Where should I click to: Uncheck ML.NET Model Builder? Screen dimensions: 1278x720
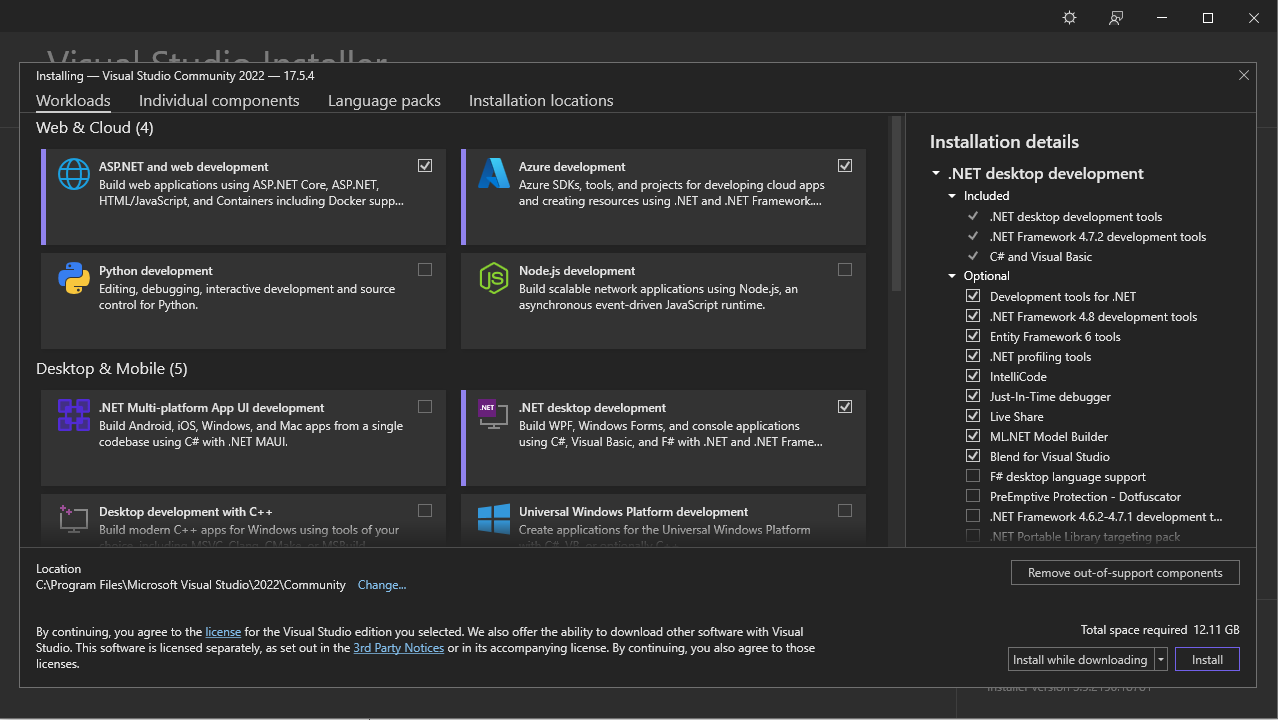[973, 436]
